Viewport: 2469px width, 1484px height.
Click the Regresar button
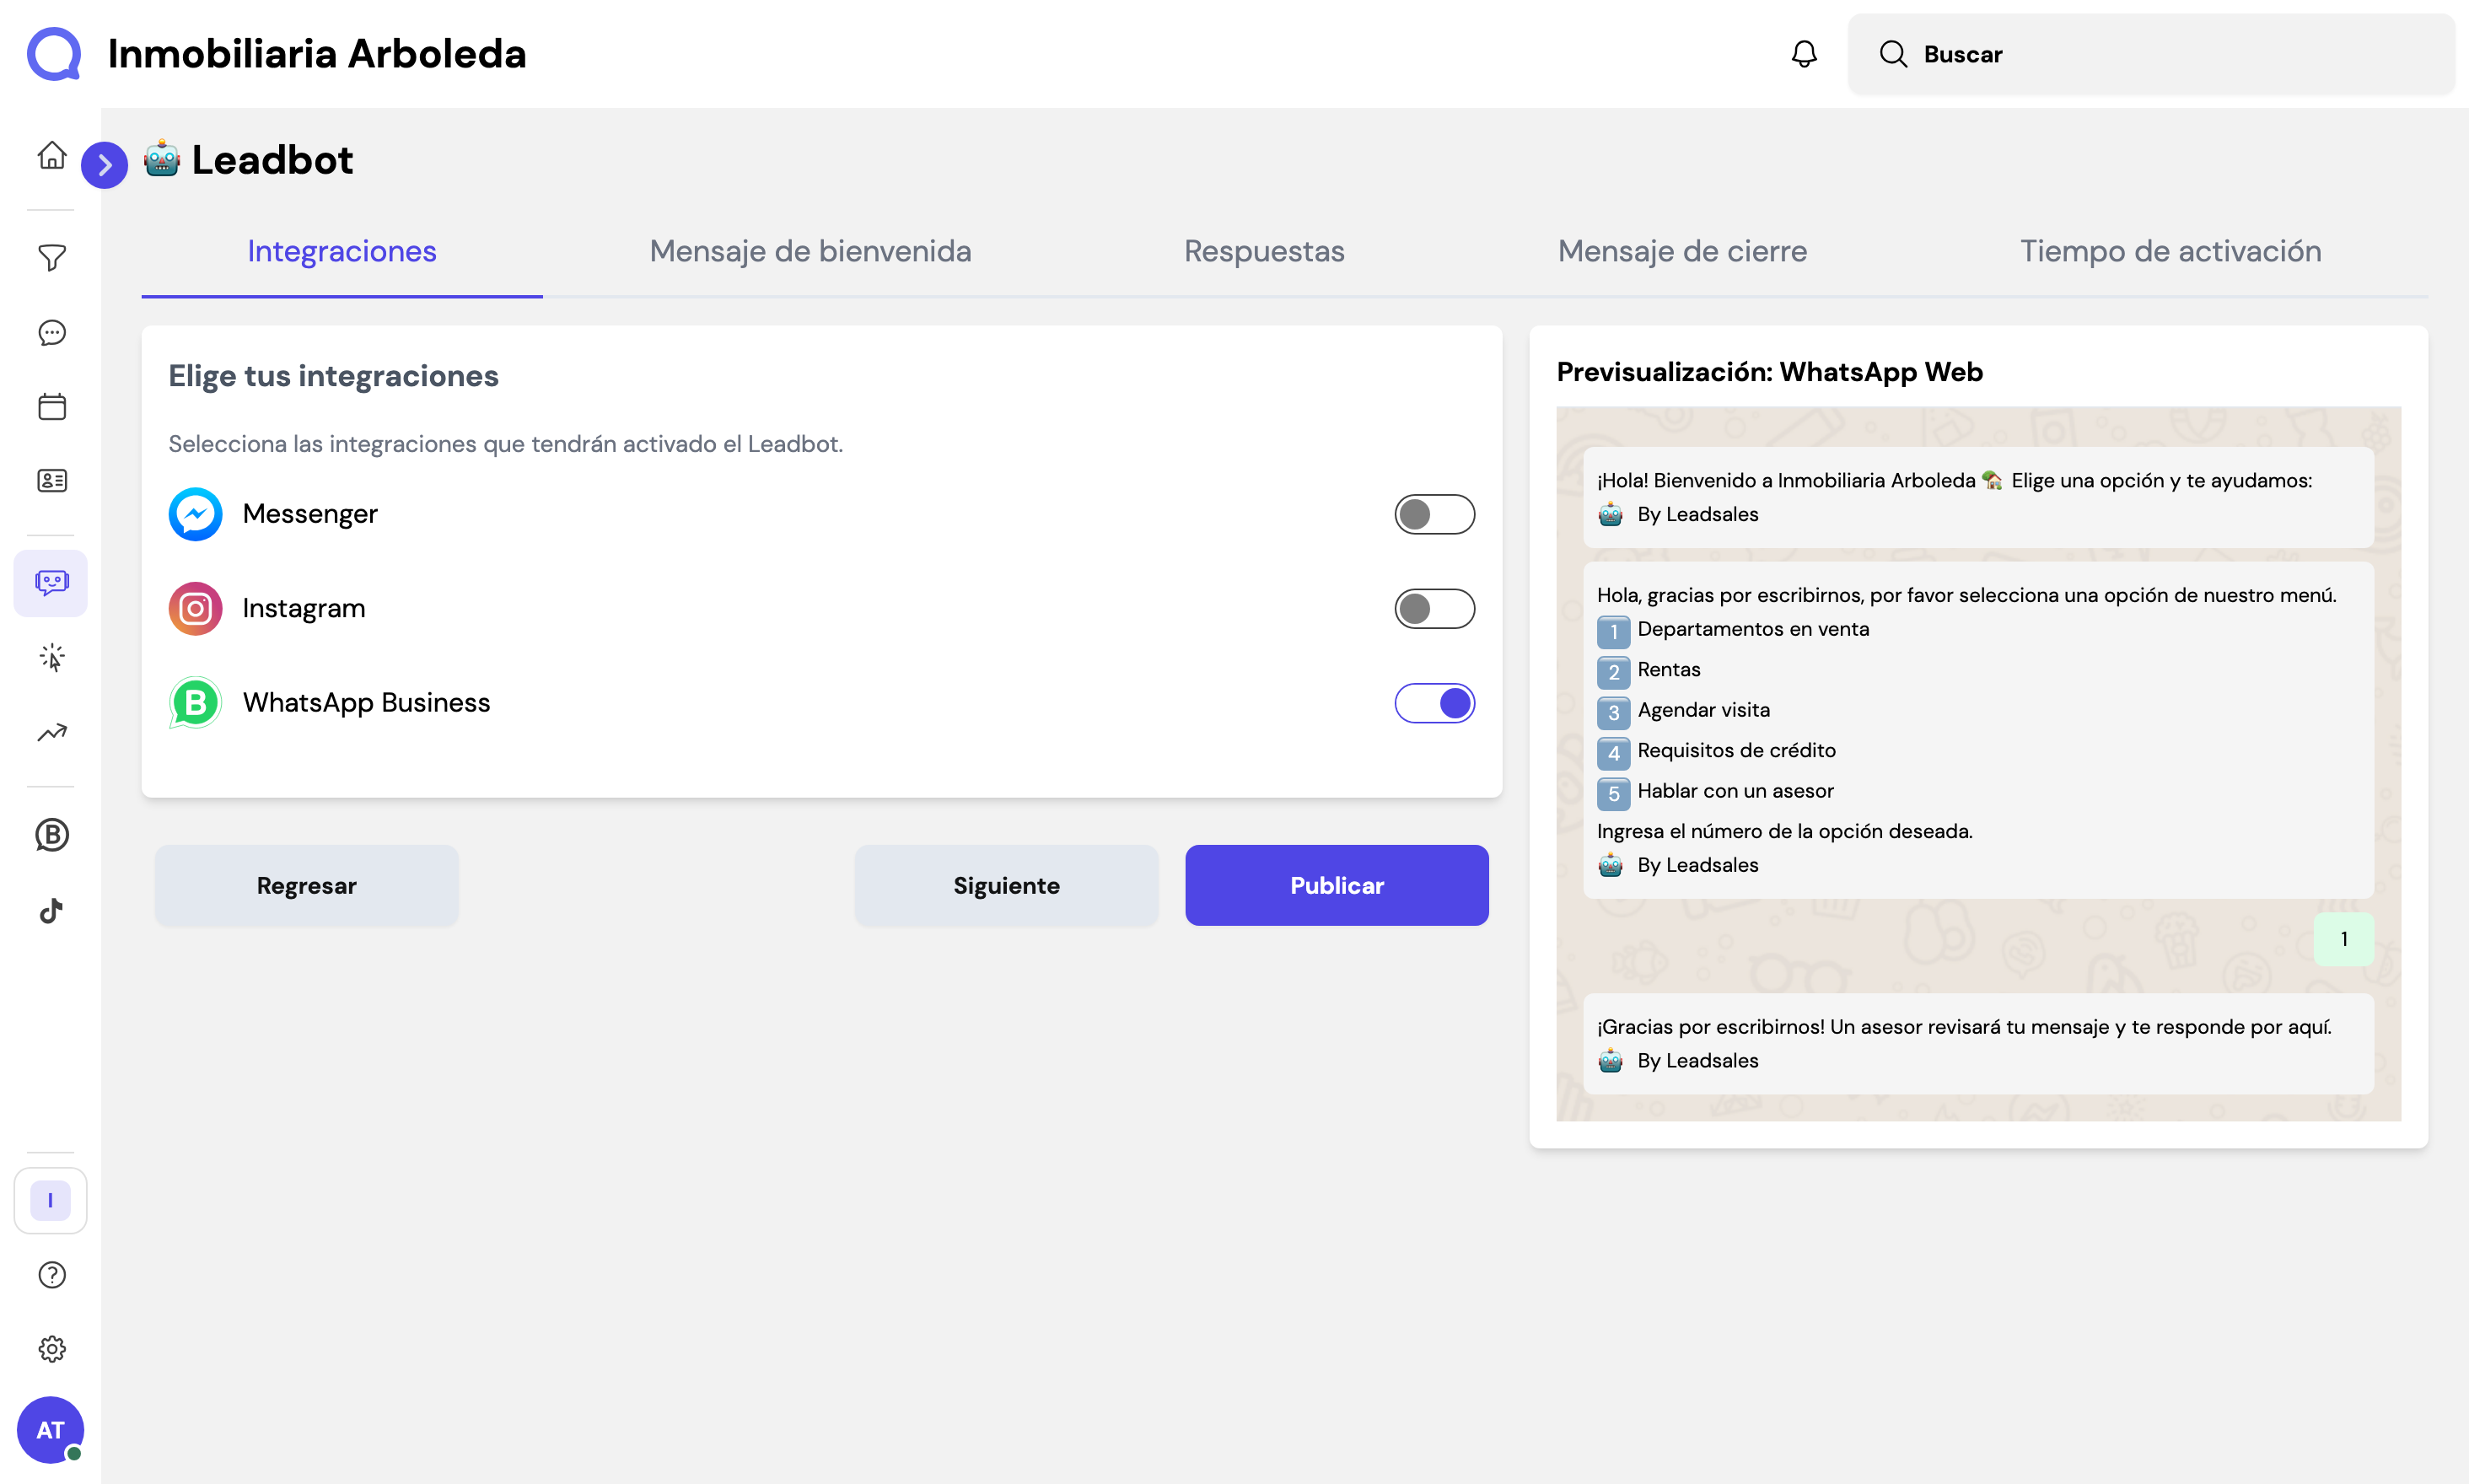(307, 885)
